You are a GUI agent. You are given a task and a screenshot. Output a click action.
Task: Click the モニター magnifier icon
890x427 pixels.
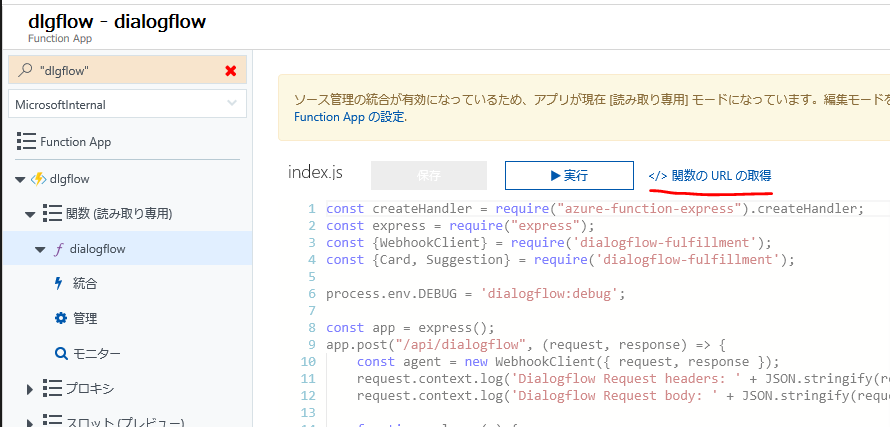coord(61,354)
